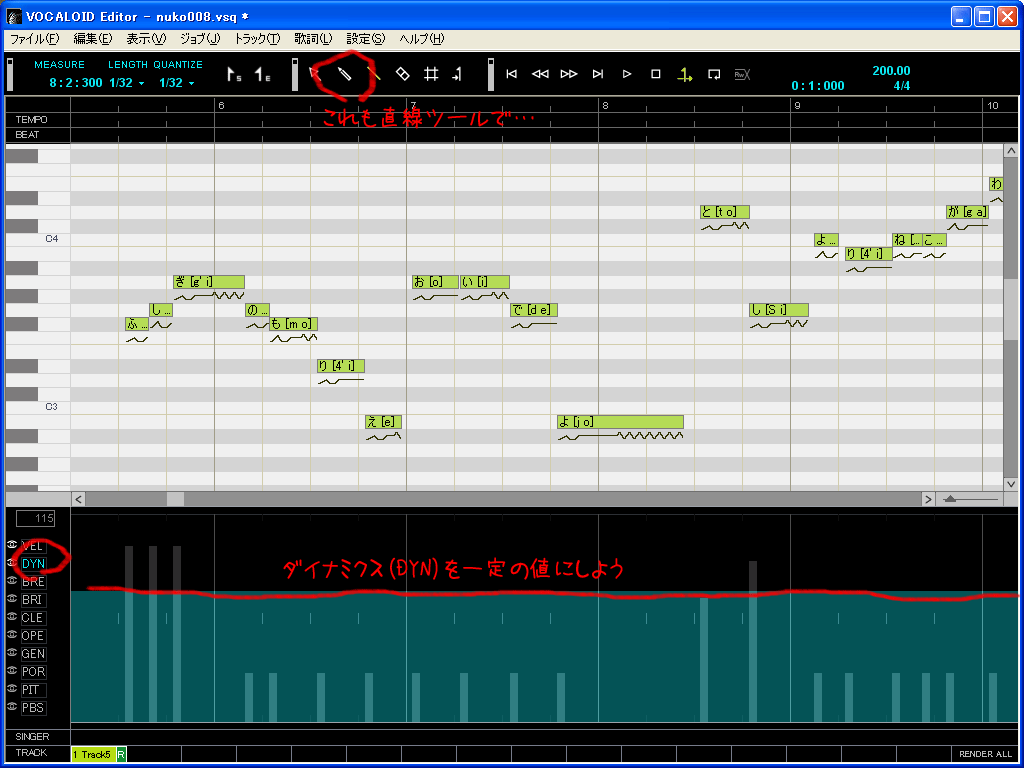Toggle the grid icon in toolbar

(431, 74)
